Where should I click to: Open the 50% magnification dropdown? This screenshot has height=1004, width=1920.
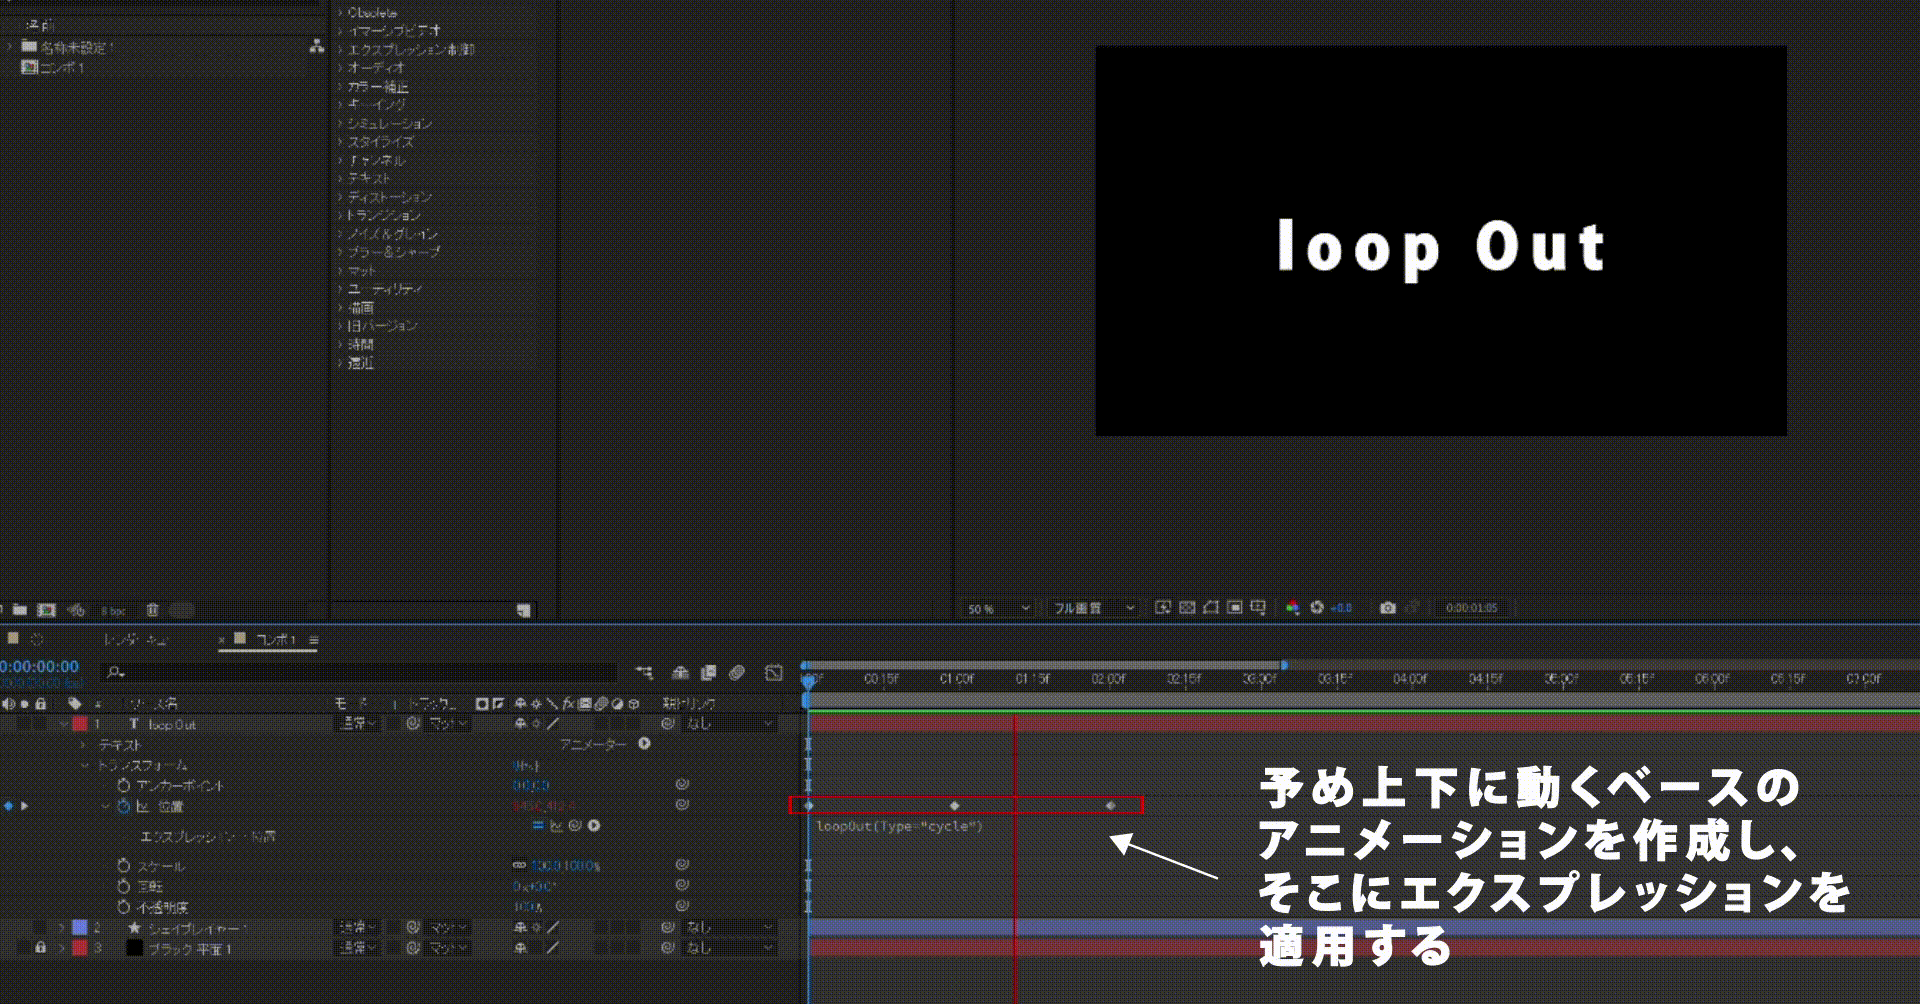(x=997, y=608)
